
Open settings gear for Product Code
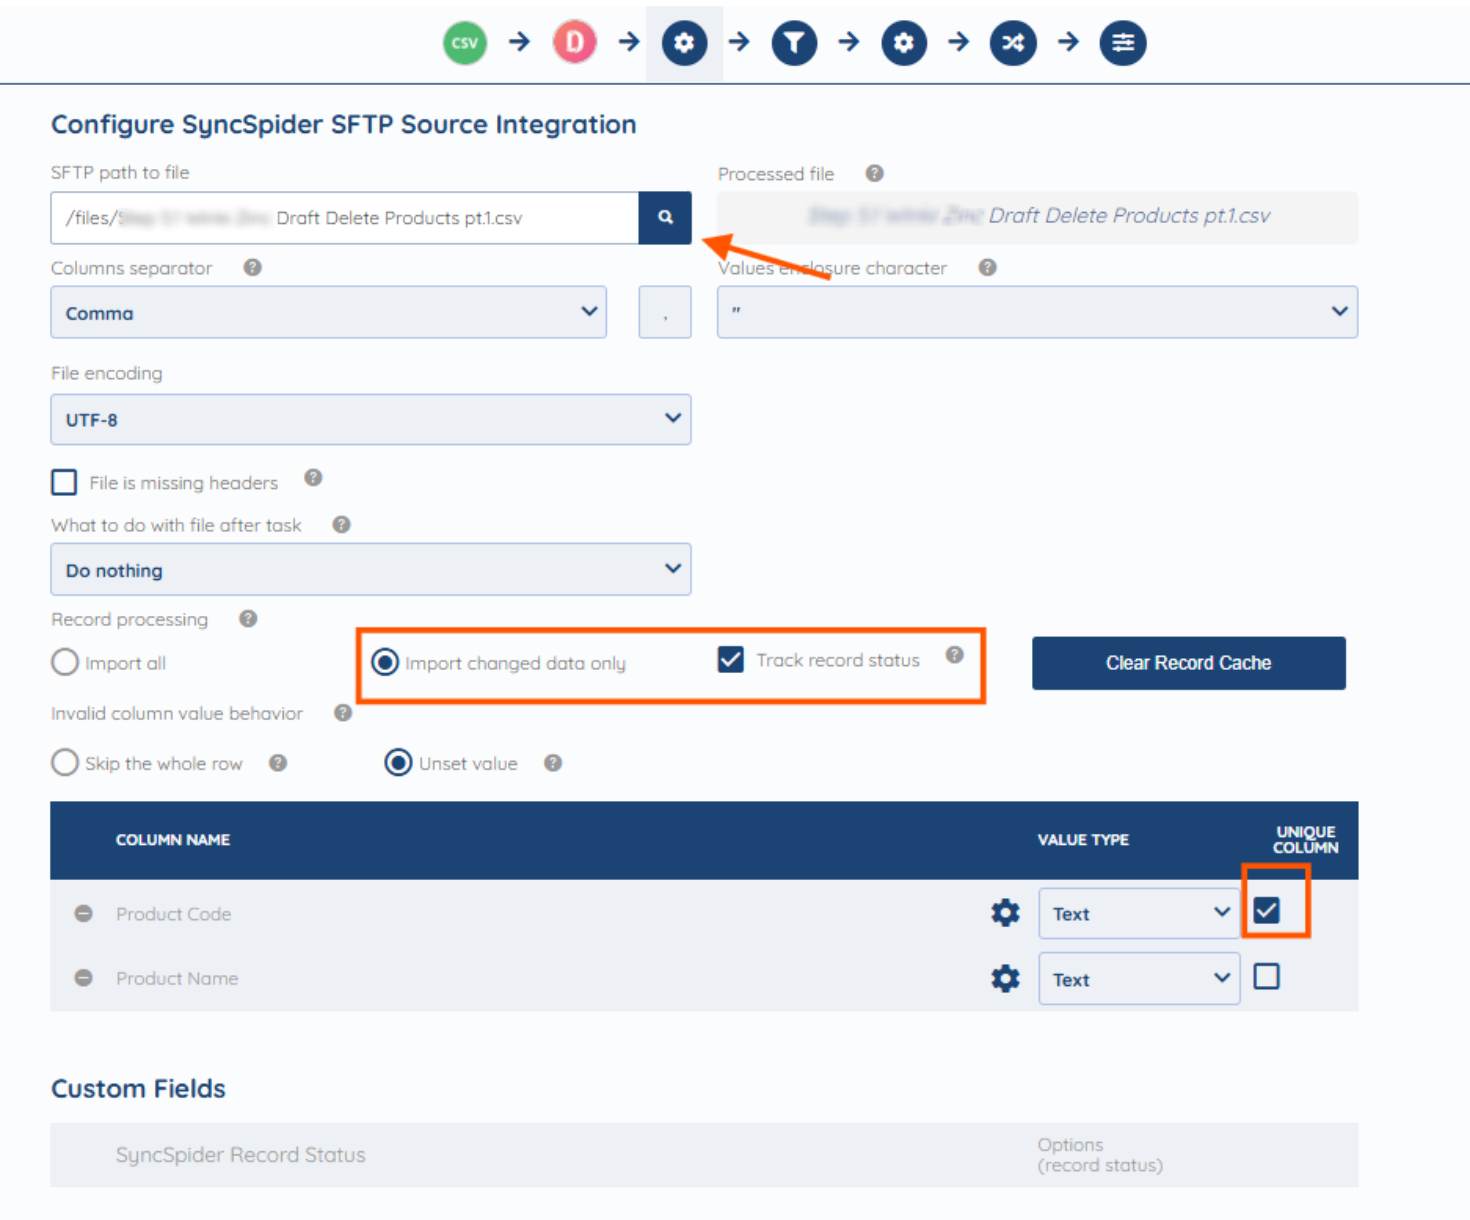point(1005,912)
